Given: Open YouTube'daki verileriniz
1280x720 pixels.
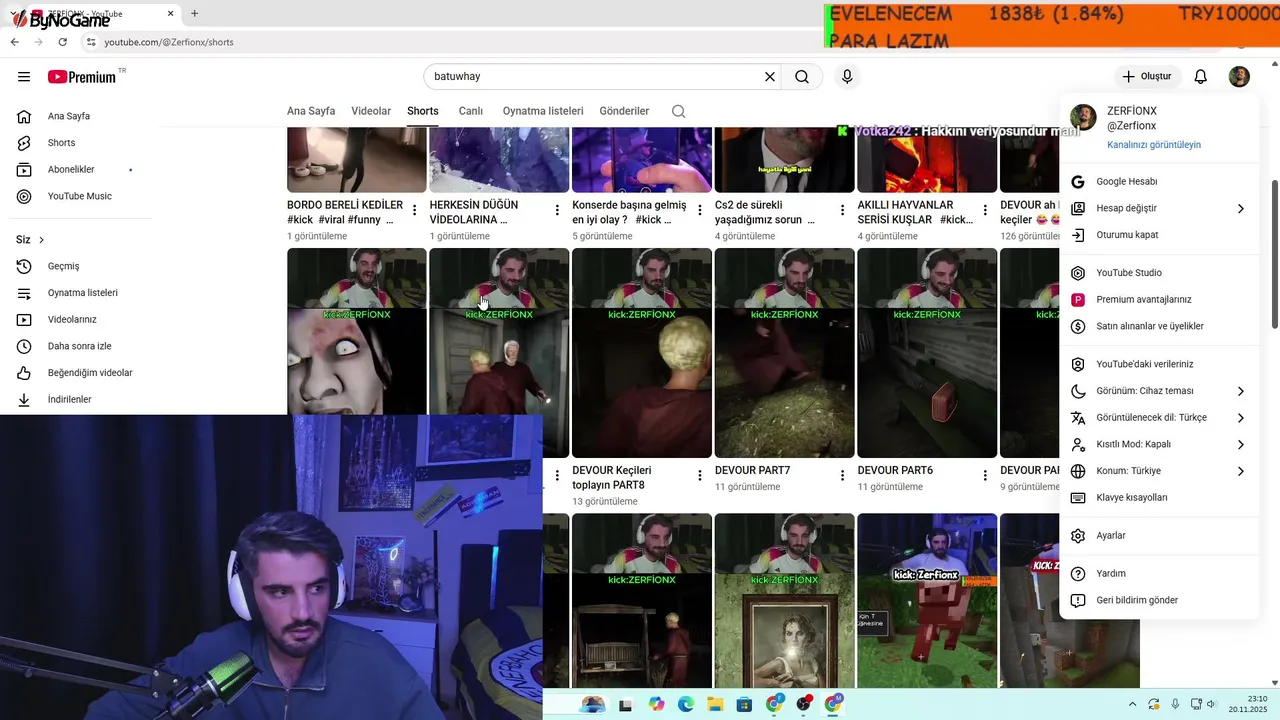Looking at the screenshot, I should coord(1159,364).
